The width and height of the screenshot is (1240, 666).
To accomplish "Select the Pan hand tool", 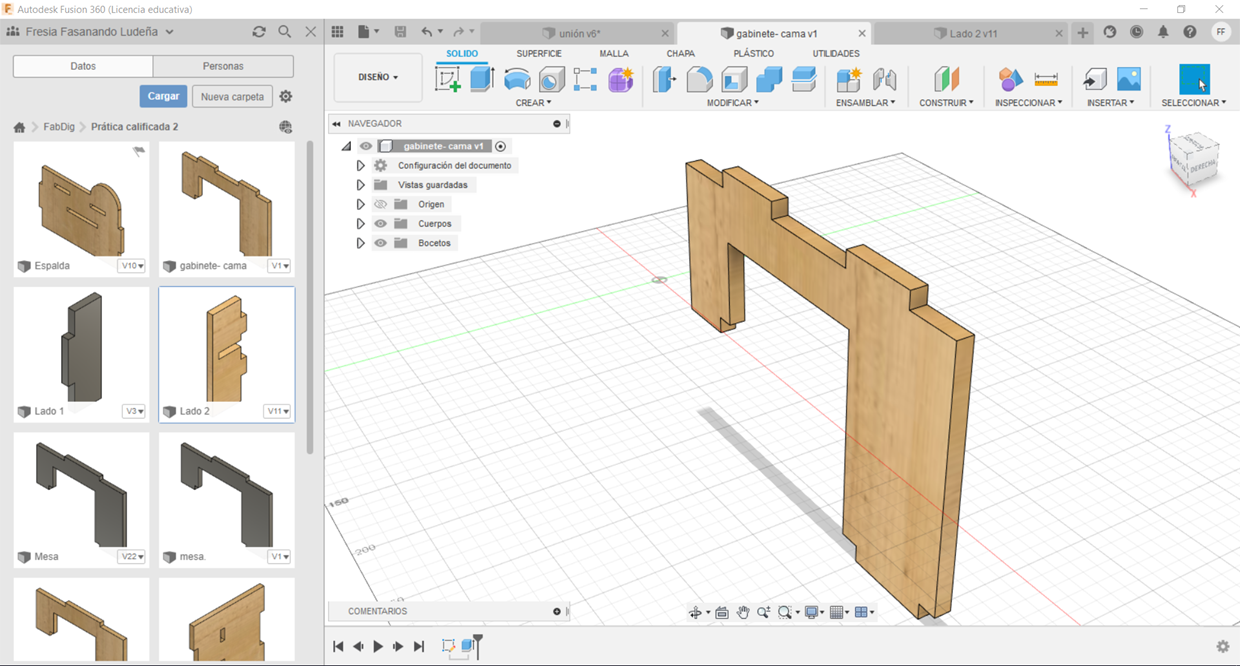I will pos(743,612).
